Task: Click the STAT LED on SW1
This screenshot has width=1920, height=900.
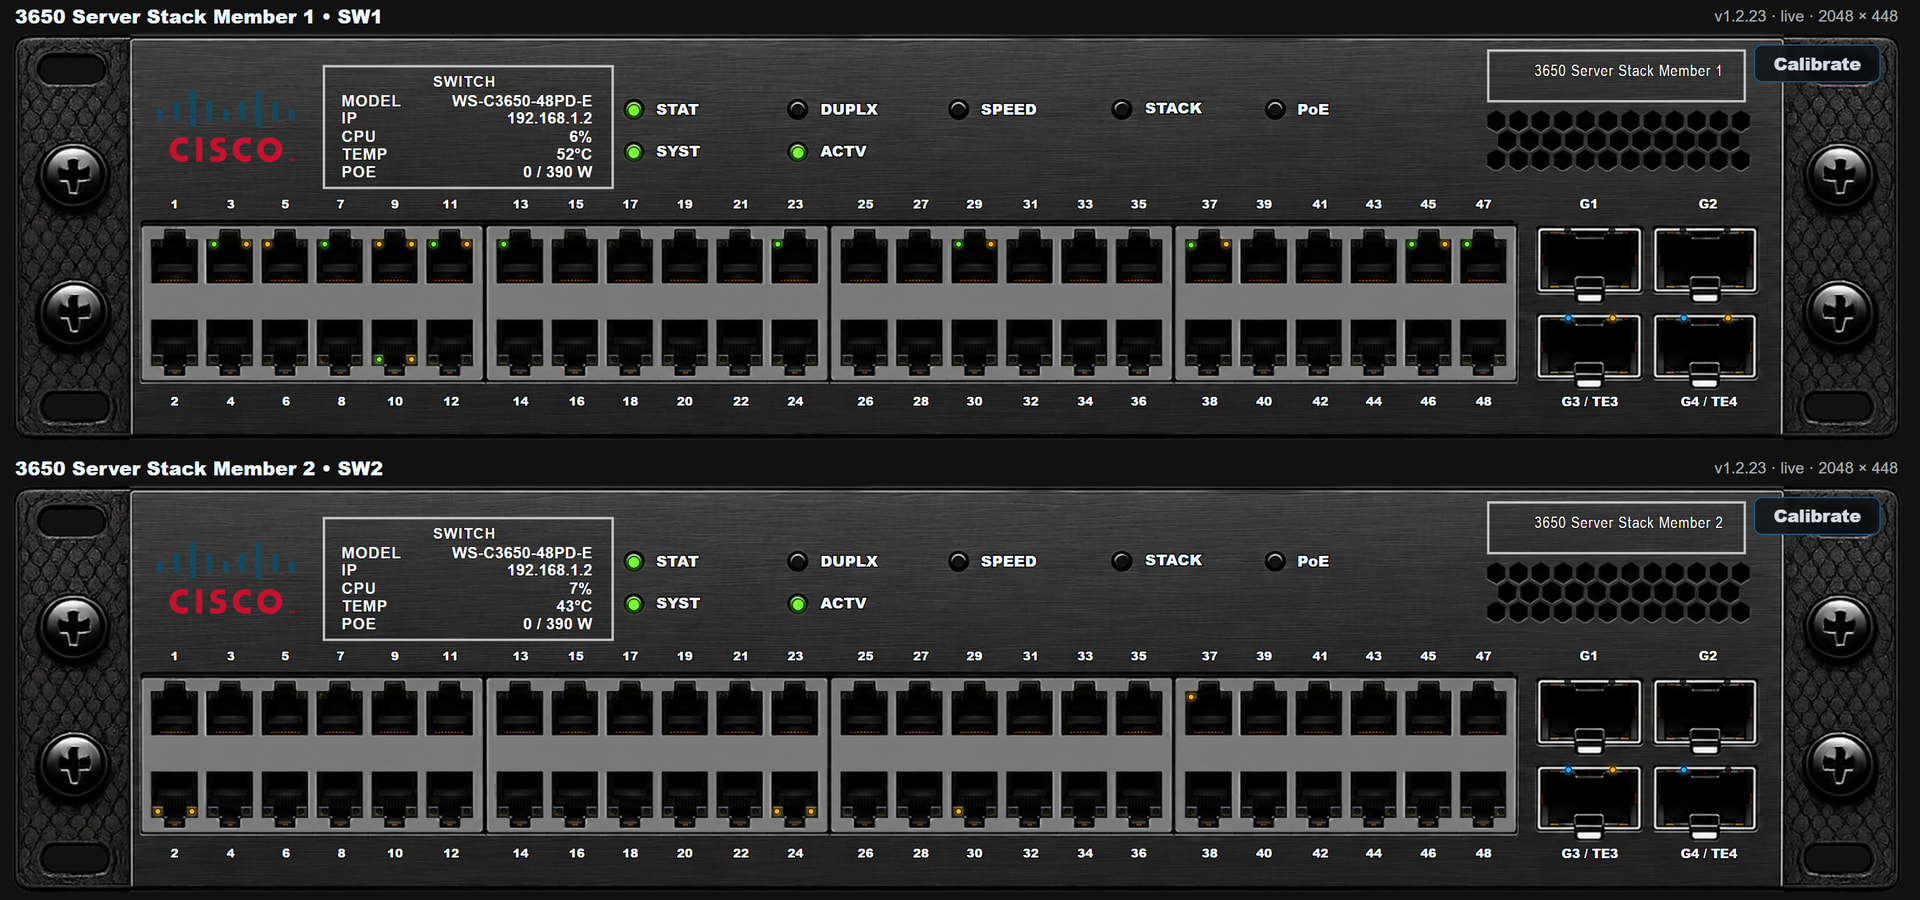Action: pos(634,110)
